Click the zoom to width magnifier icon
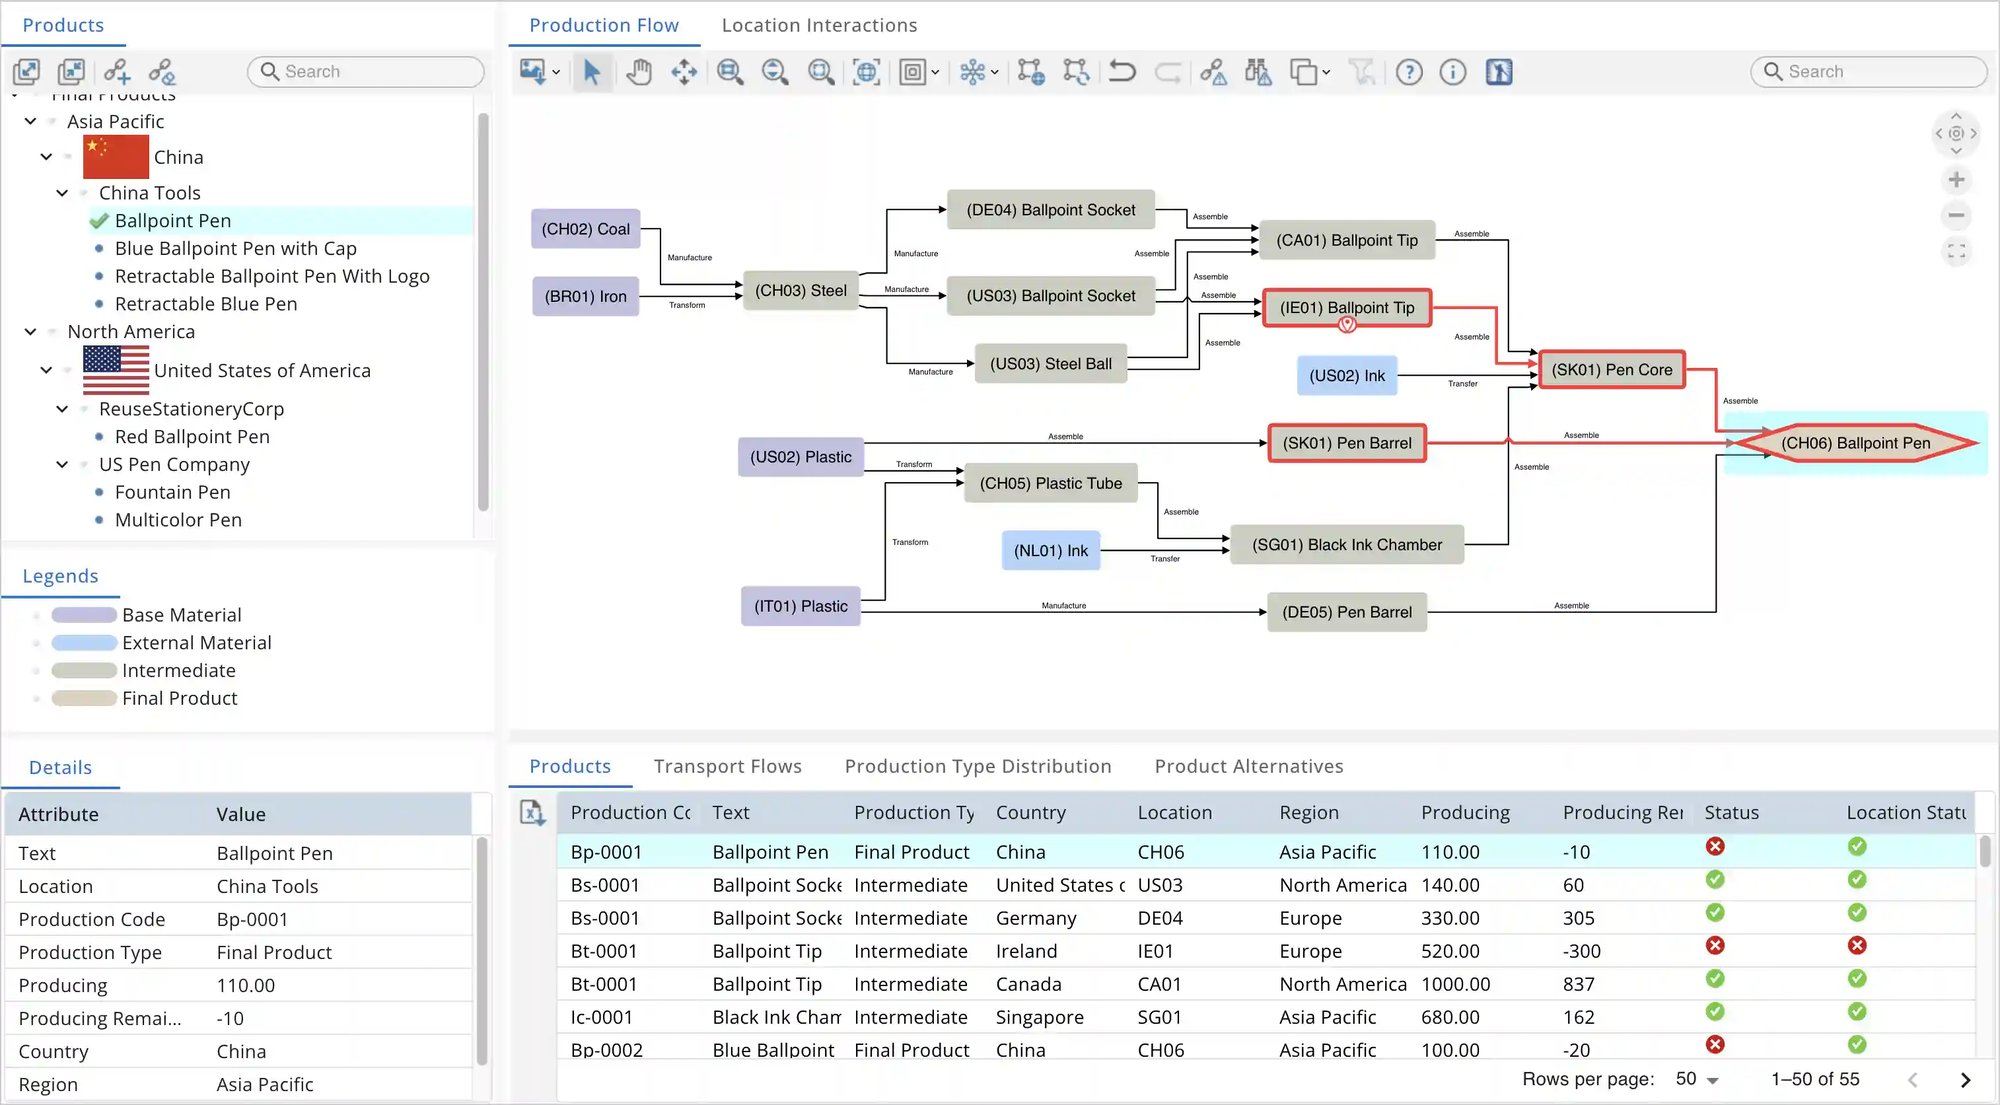This screenshot has height=1105, width=2000. coord(730,72)
